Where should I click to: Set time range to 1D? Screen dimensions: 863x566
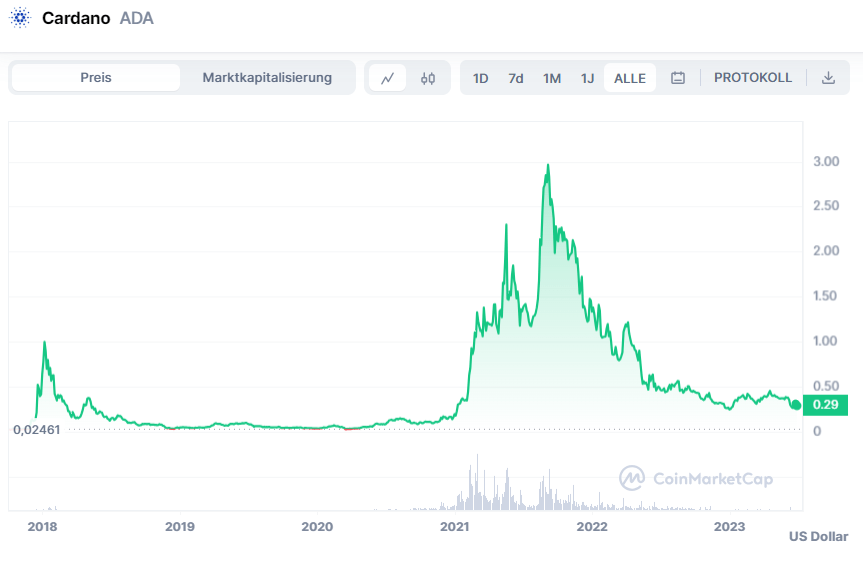coord(480,78)
